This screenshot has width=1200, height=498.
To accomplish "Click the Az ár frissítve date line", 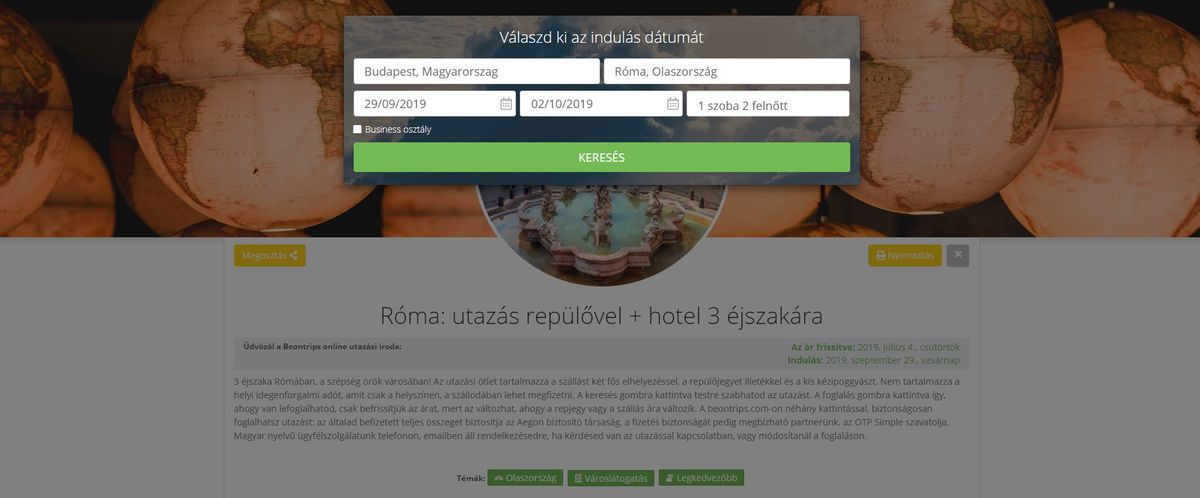I will [875, 347].
